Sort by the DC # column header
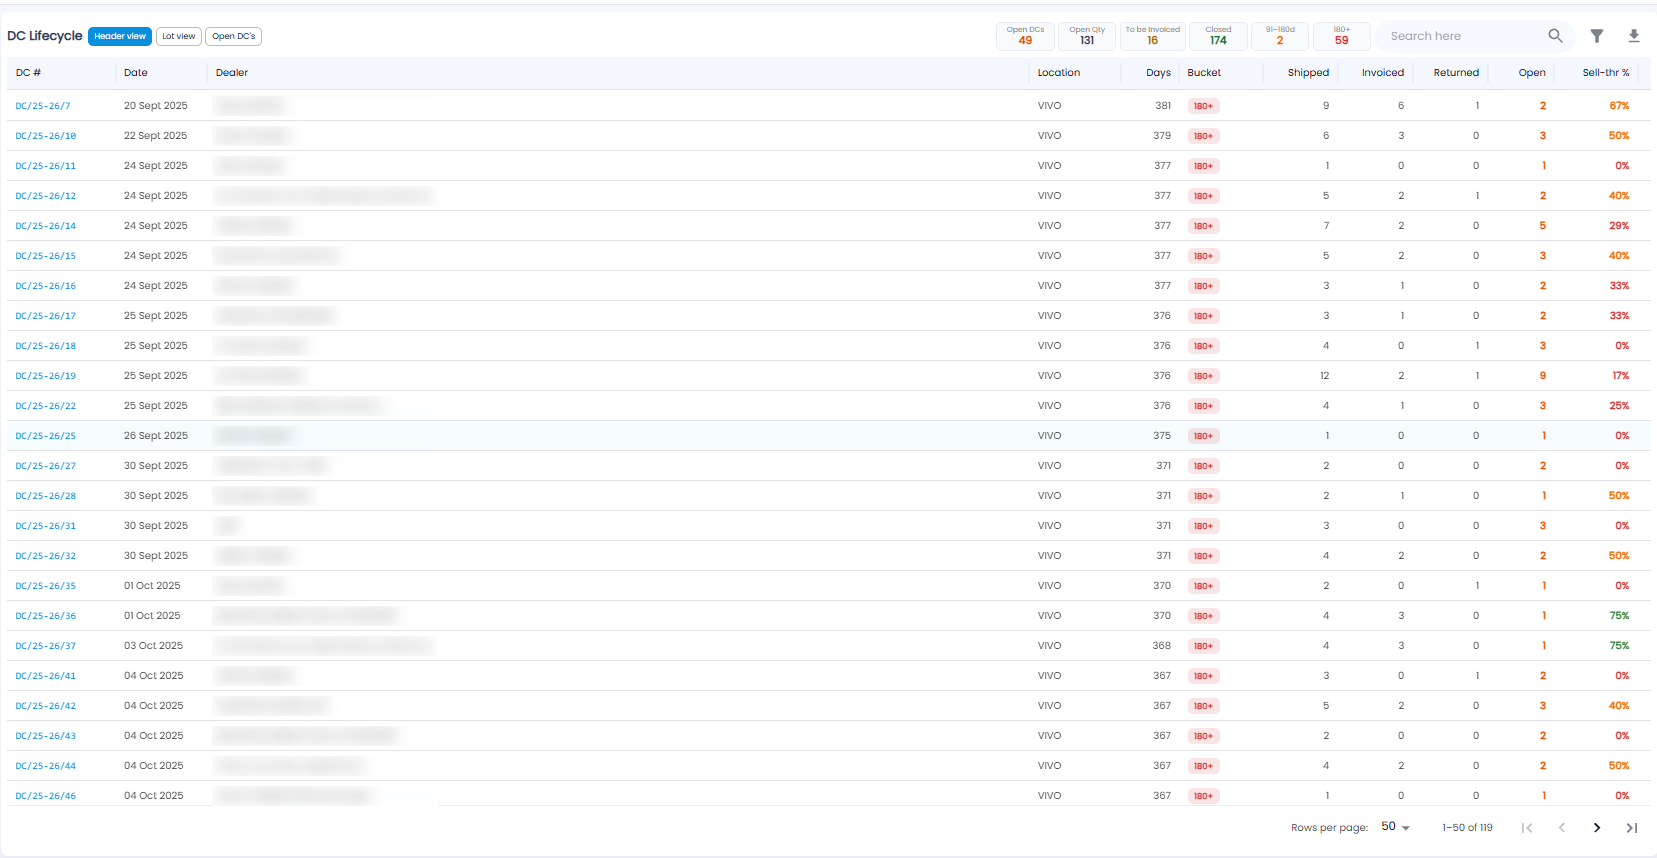This screenshot has height=858, width=1657. click(28, 73)
